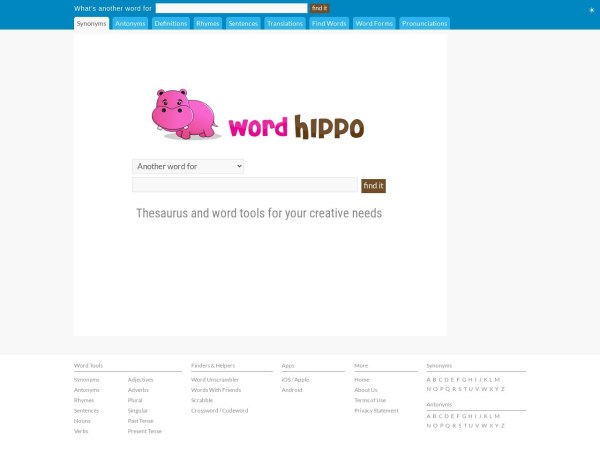Open the Verbs footer link
The image size is (600, 450).
pyautogui.click(x=81, y=432)
